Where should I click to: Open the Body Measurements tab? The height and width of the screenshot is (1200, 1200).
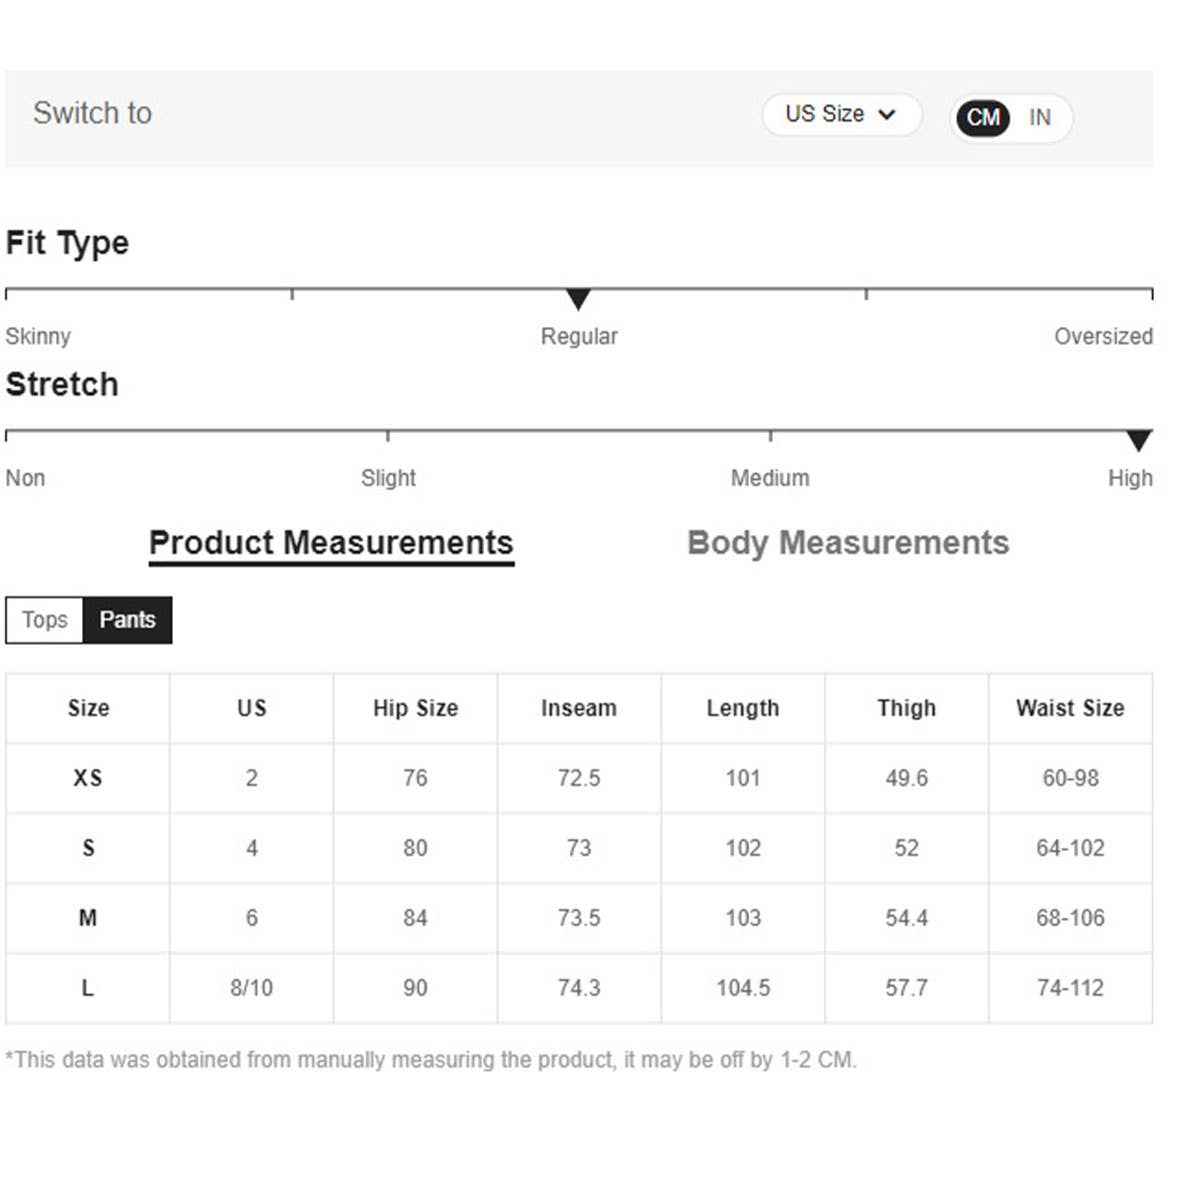coord(848,543)
